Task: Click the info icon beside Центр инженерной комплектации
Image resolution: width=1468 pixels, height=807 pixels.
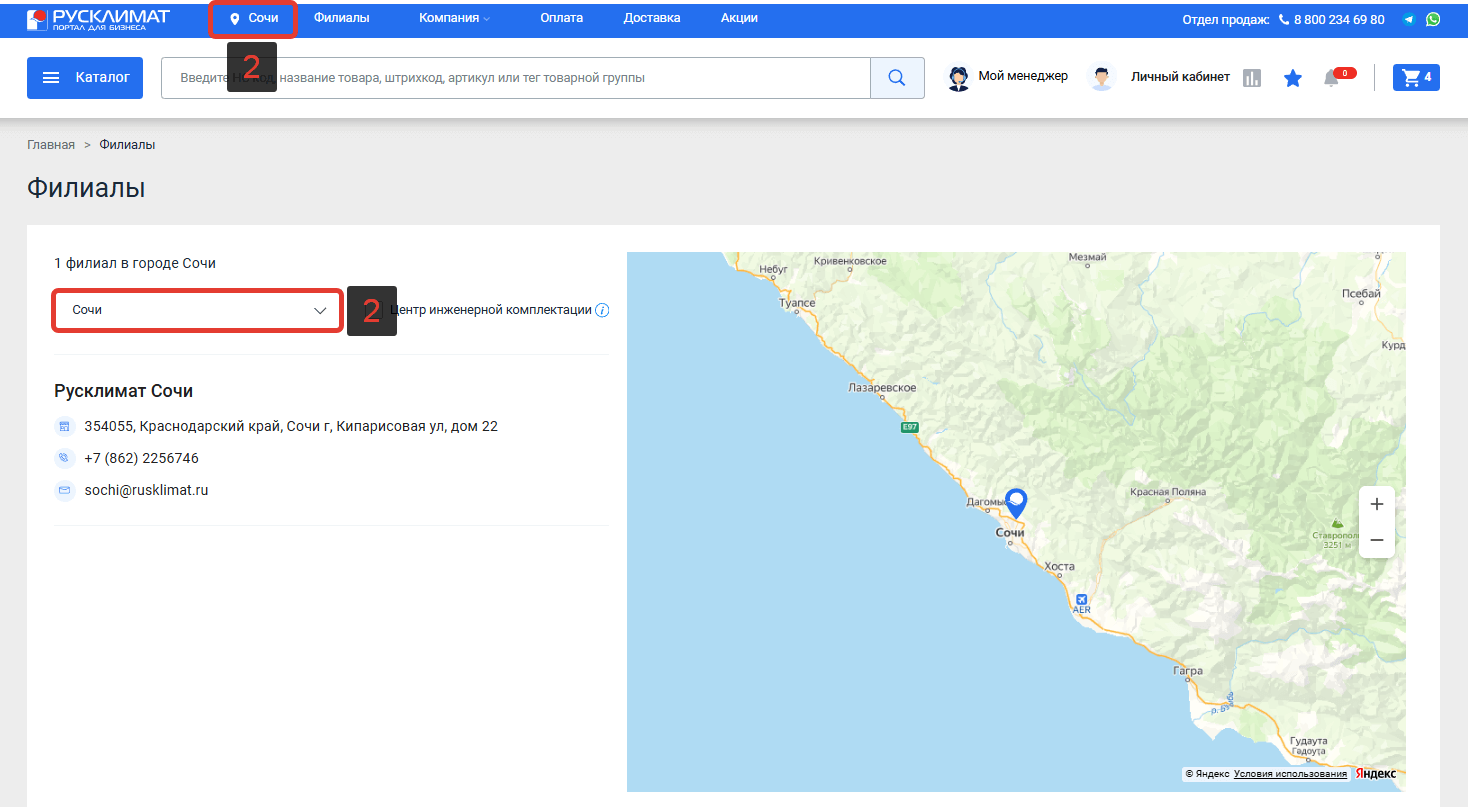Action: coord(602,310)
